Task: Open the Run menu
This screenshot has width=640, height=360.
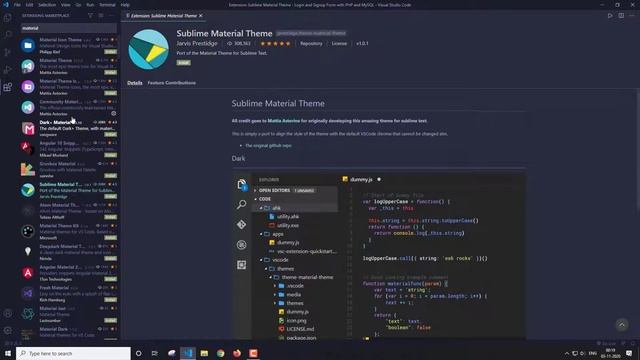Action: (90, 5)
